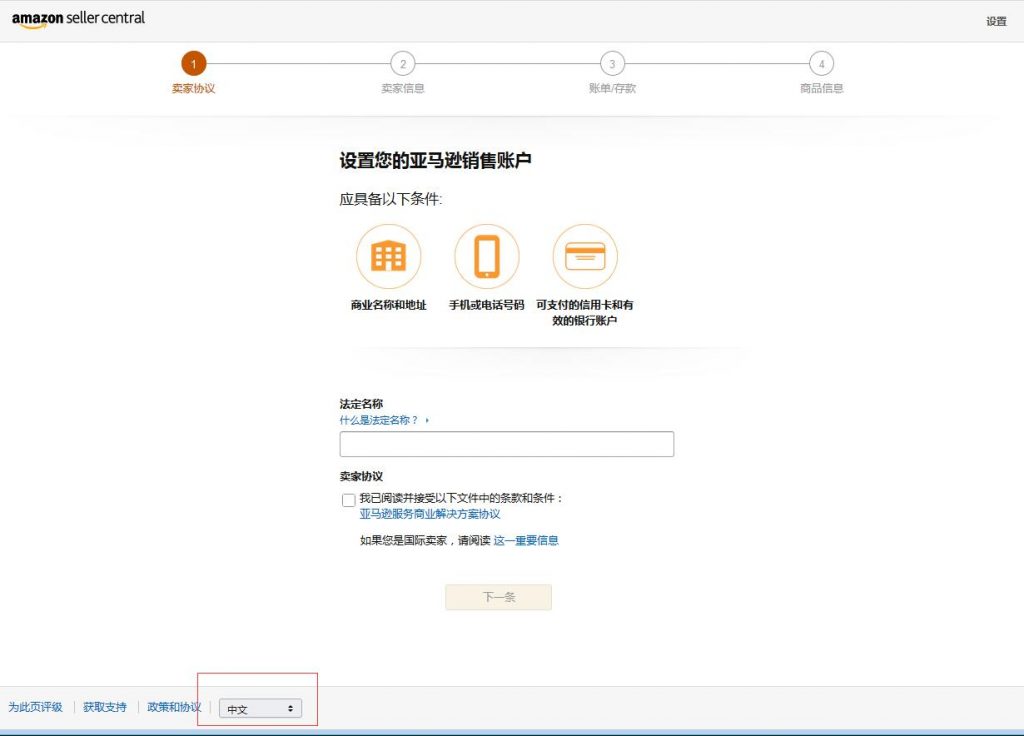Select step 1 circle 卖家协议
Screen dimensions: 1024x736
(193, 64)
